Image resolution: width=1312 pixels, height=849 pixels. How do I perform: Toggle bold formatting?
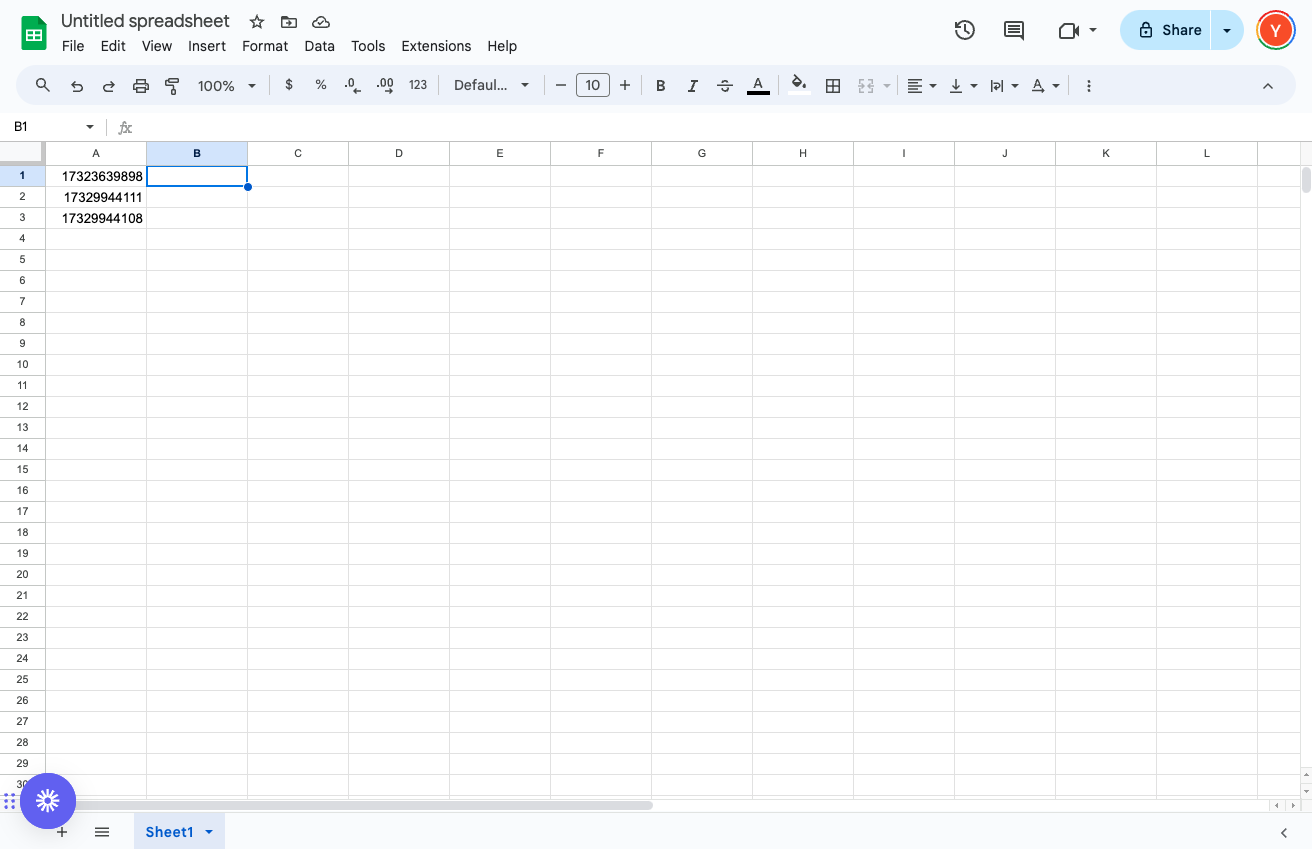[661, 86]
